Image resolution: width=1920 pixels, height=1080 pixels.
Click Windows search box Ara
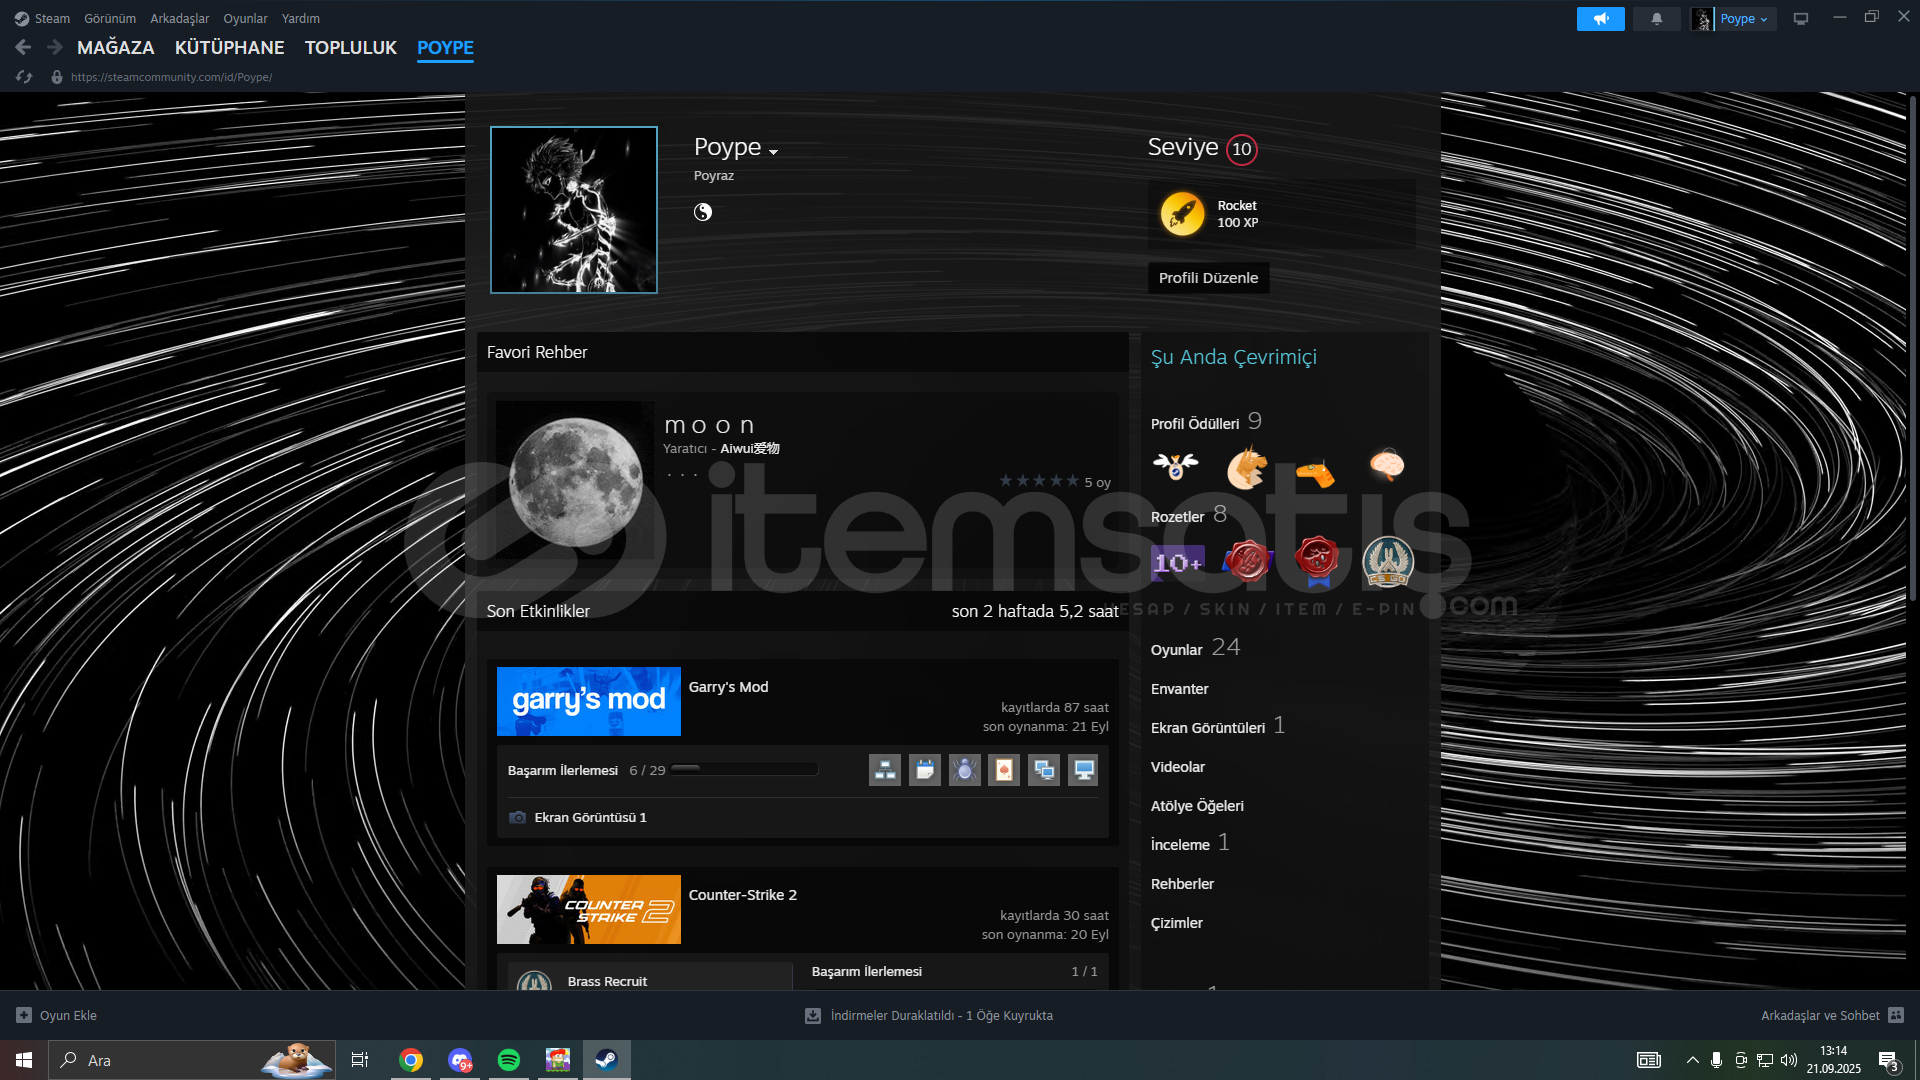click(x=192, y=1060)
